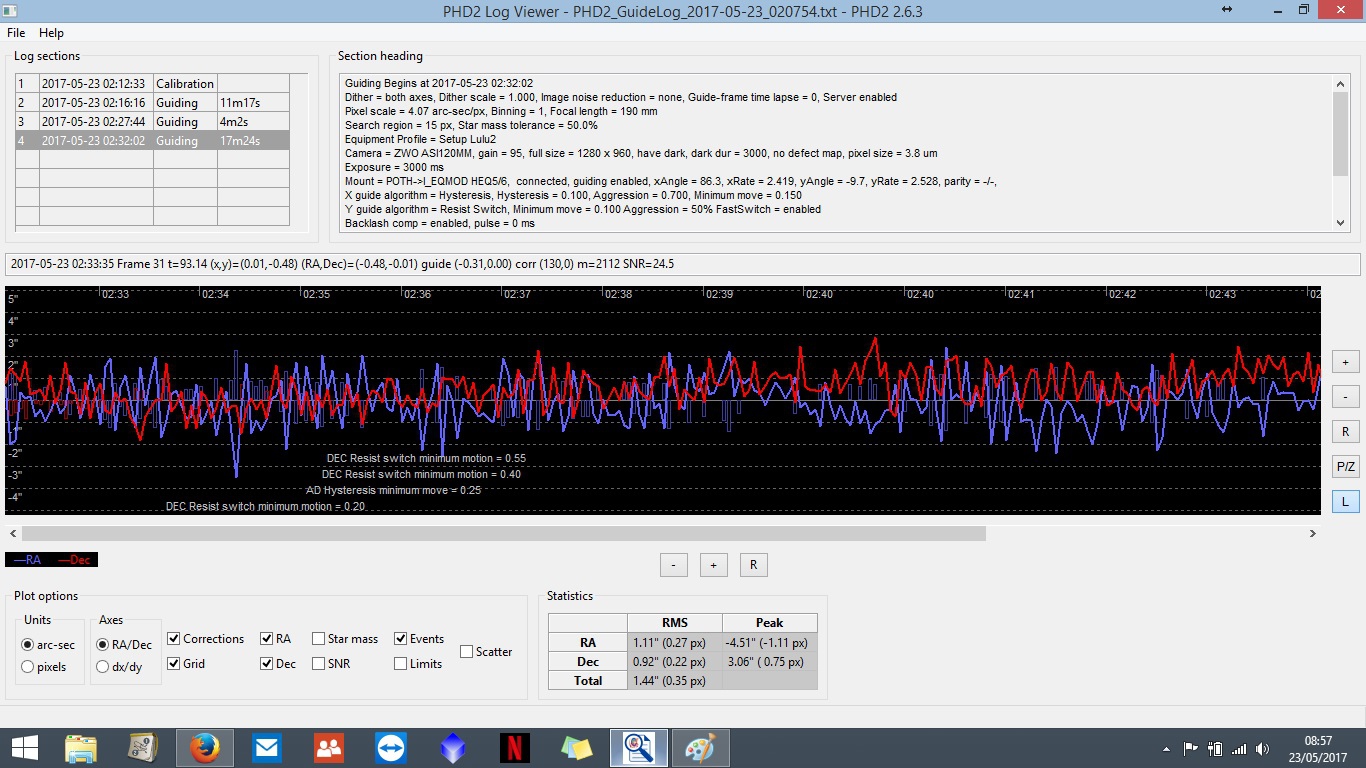Switch to PHD2 Log Viewer taskbar icon
Viewport: 1366px width, 768px height.
(639, 748)
